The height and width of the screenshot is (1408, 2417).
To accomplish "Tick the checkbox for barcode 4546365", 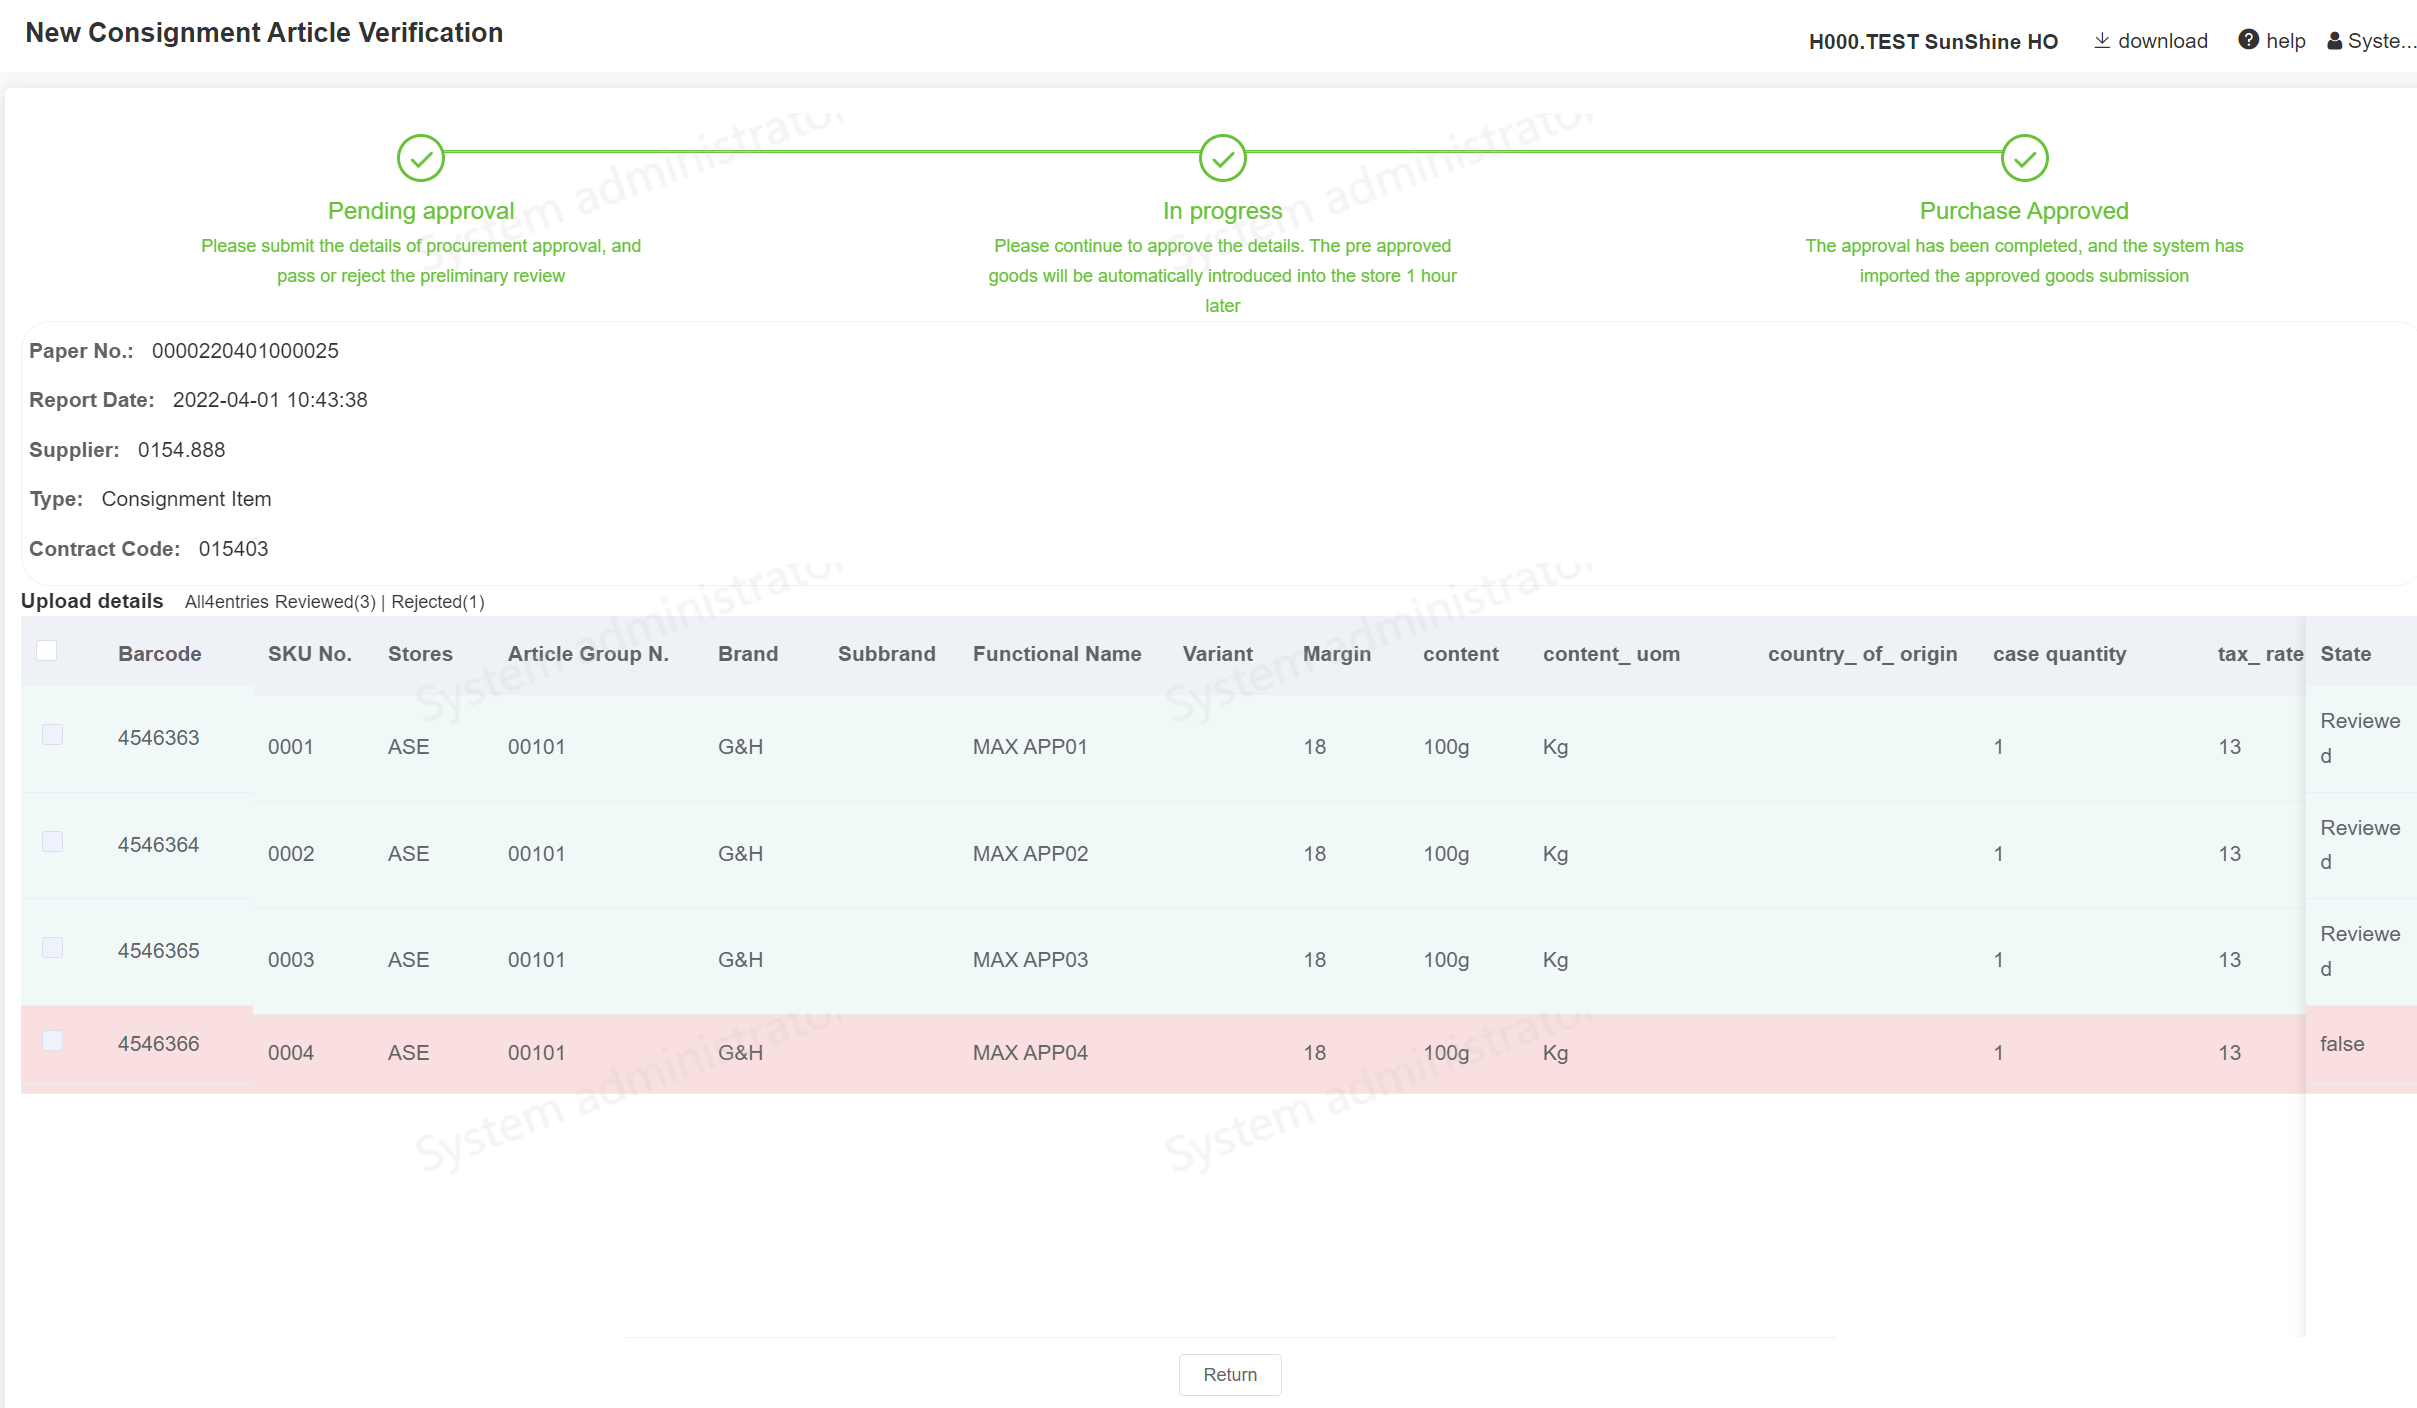I will coord(53,948).
